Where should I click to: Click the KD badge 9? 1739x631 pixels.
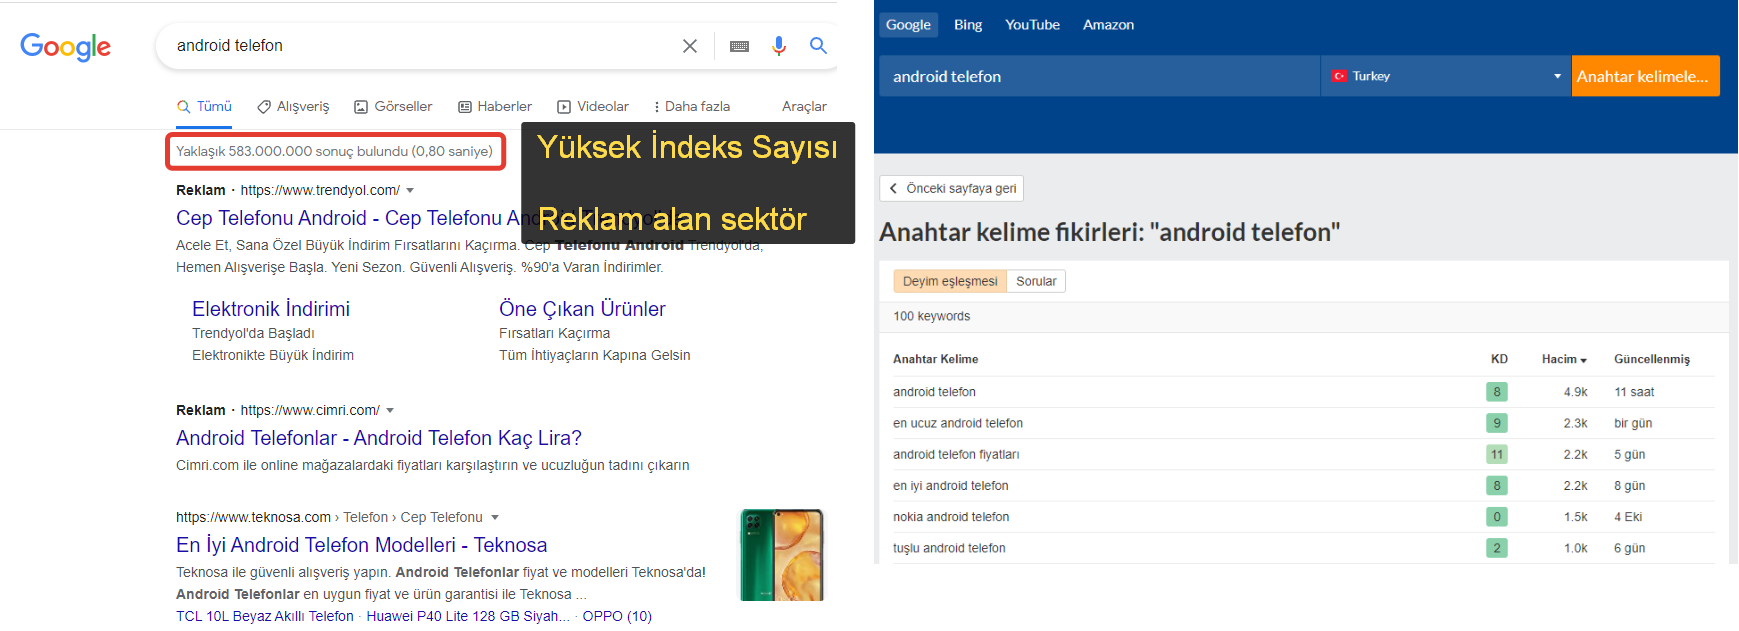(1497, 423)
